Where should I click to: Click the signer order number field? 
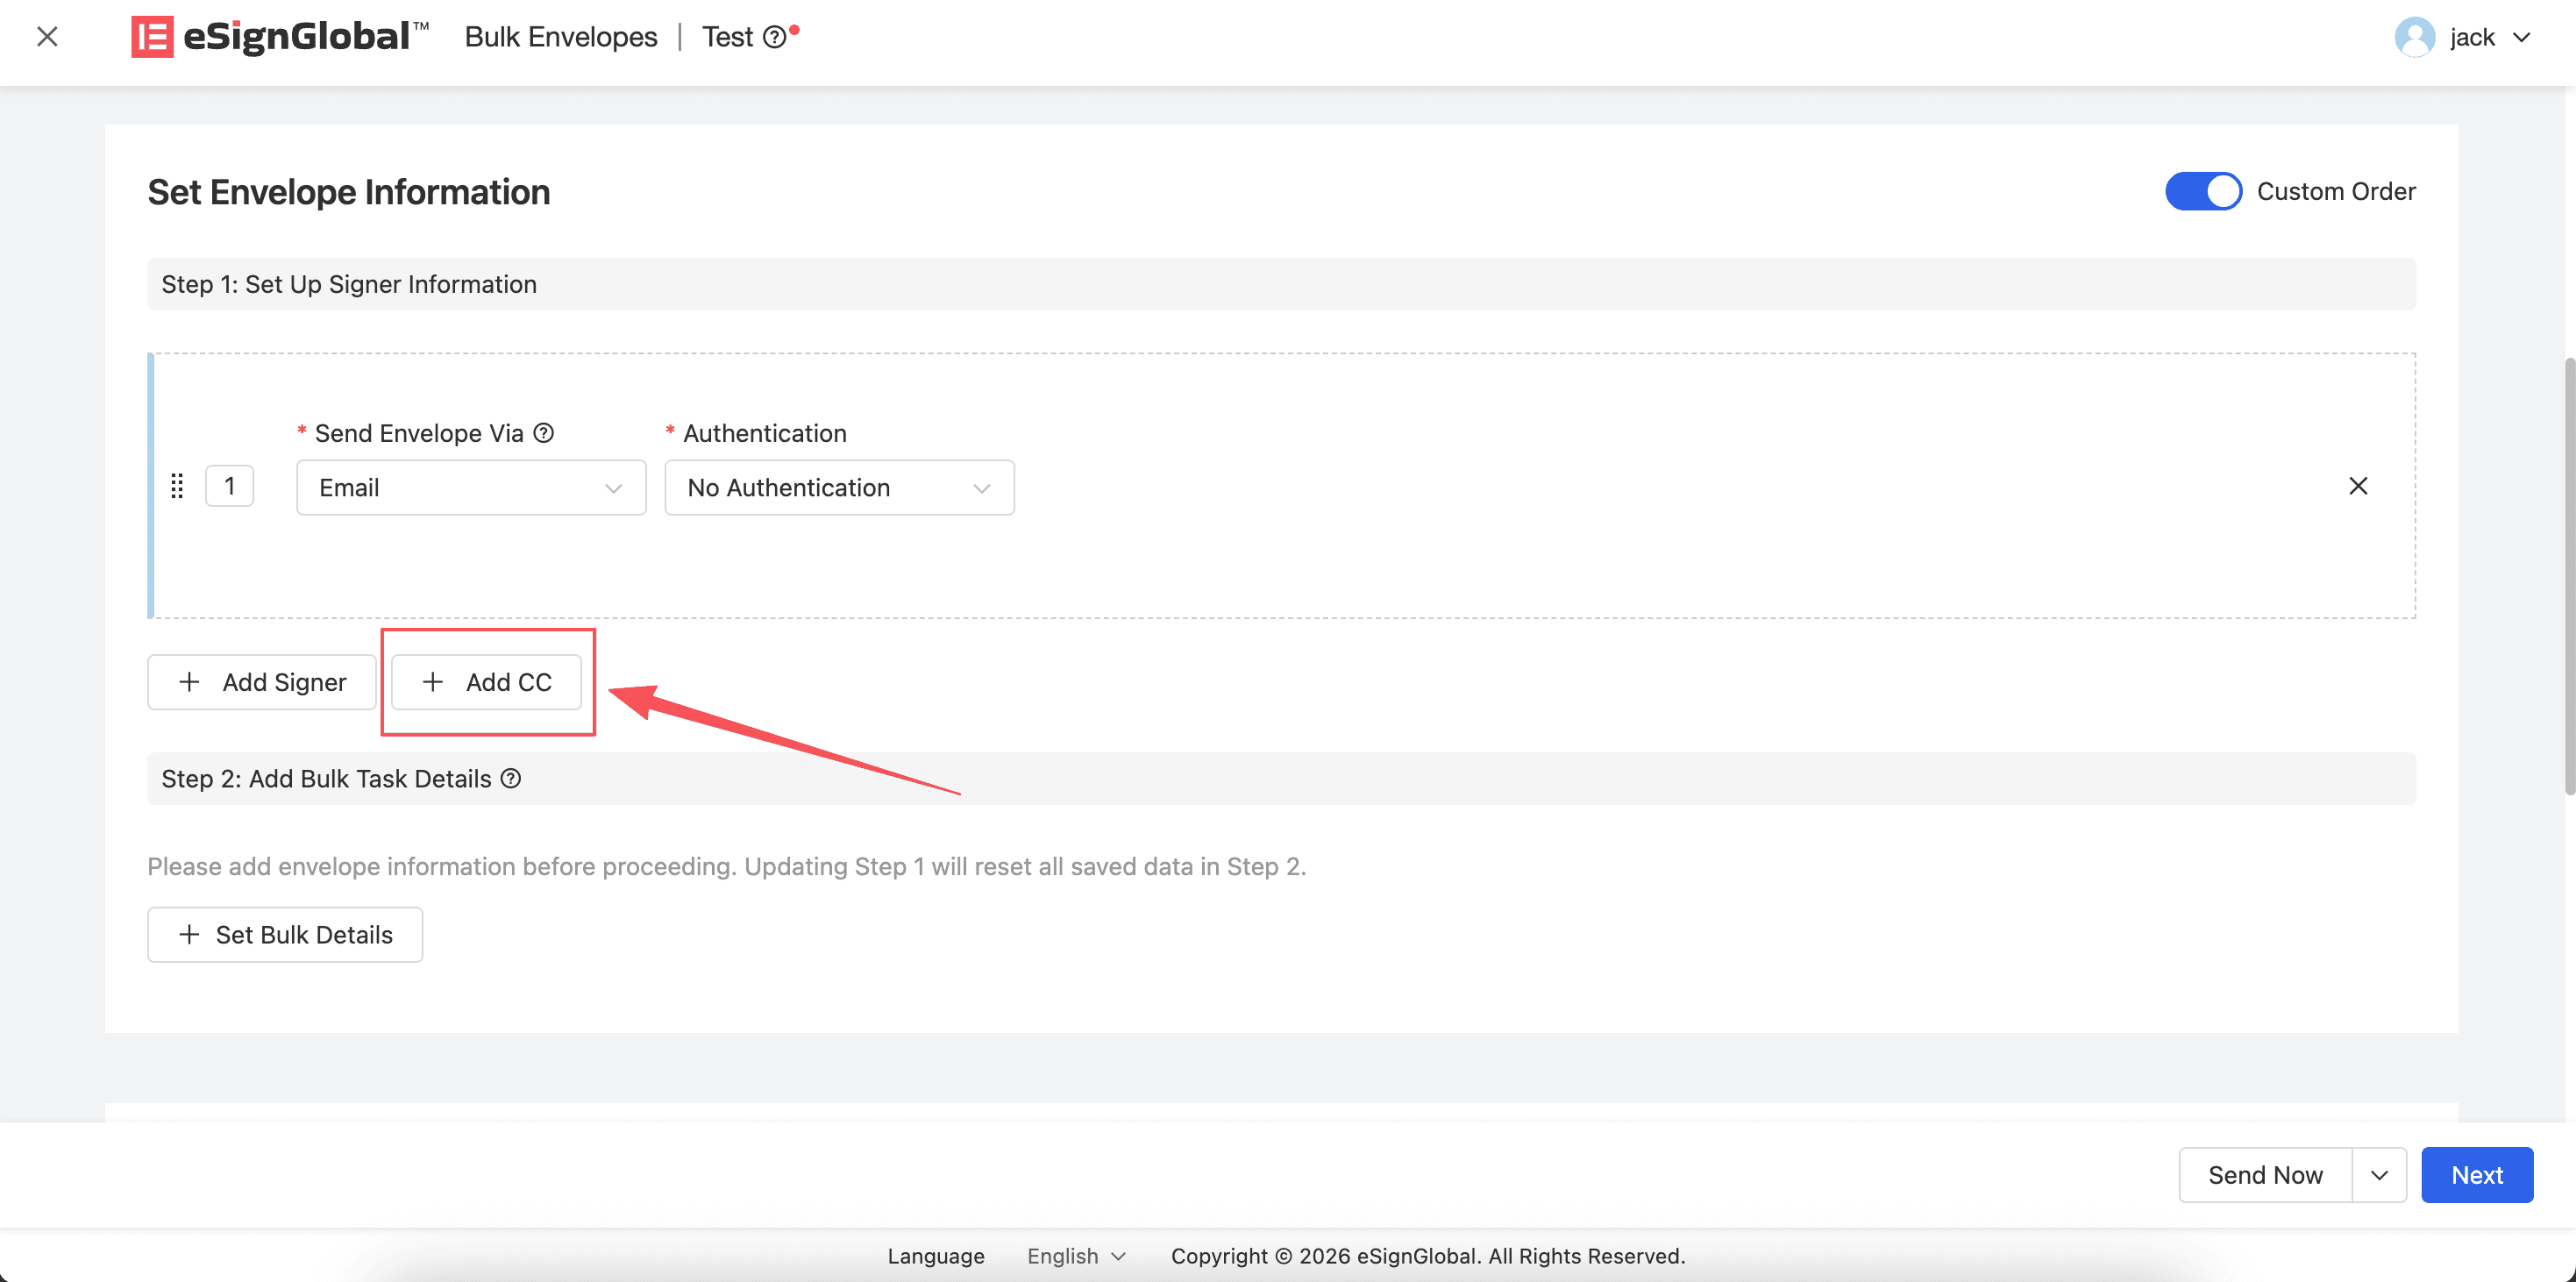coord(230,486)
